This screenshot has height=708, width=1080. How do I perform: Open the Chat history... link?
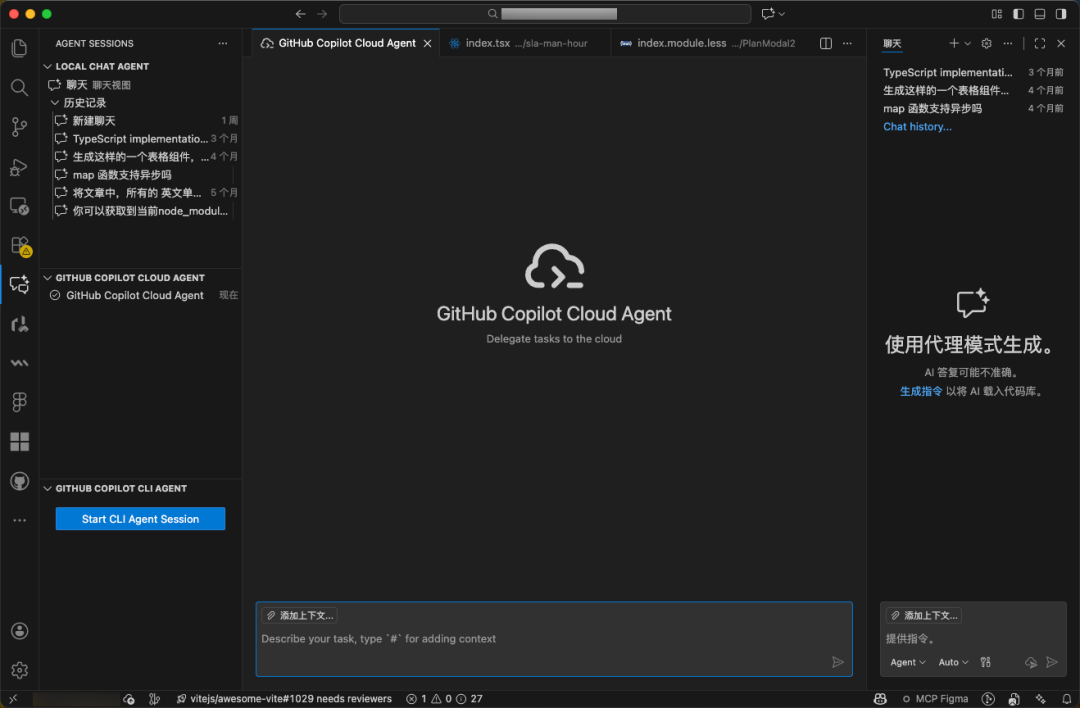point(917,127)
